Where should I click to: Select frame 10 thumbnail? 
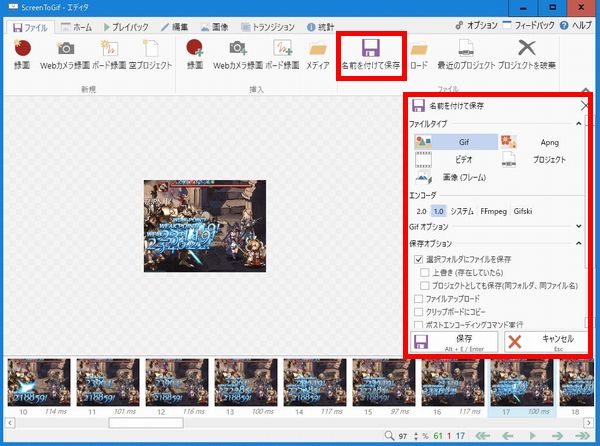coord(39,383)
